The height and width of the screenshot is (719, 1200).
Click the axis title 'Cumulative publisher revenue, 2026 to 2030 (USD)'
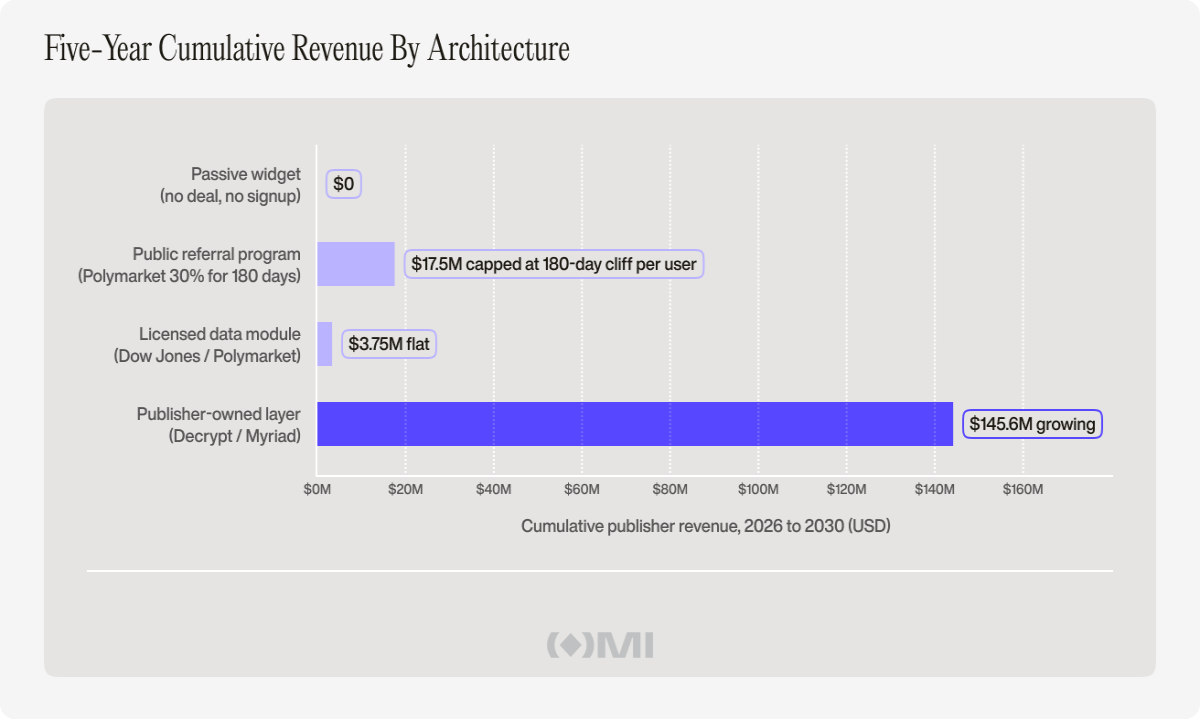point(706,526)
